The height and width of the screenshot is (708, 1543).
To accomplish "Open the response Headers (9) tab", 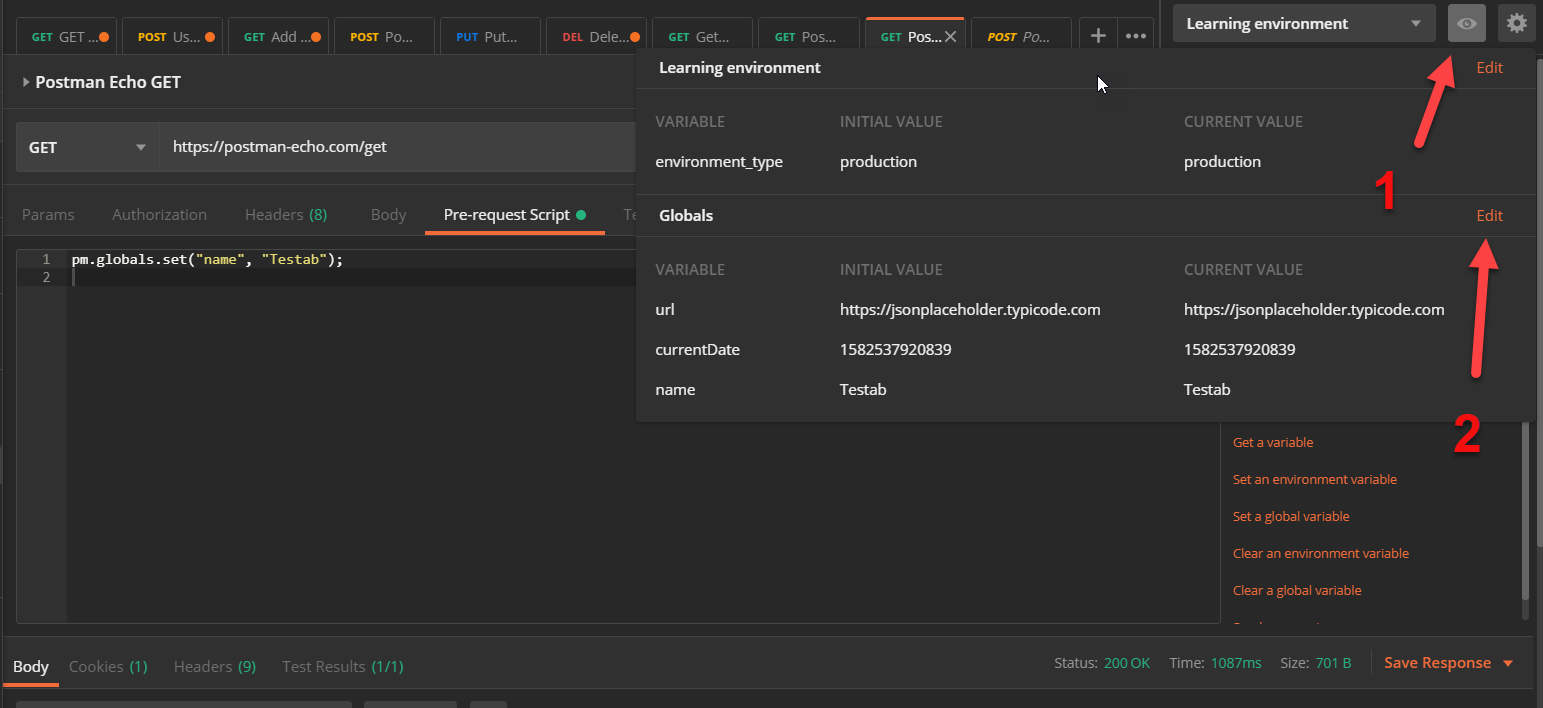I will 215,666.
